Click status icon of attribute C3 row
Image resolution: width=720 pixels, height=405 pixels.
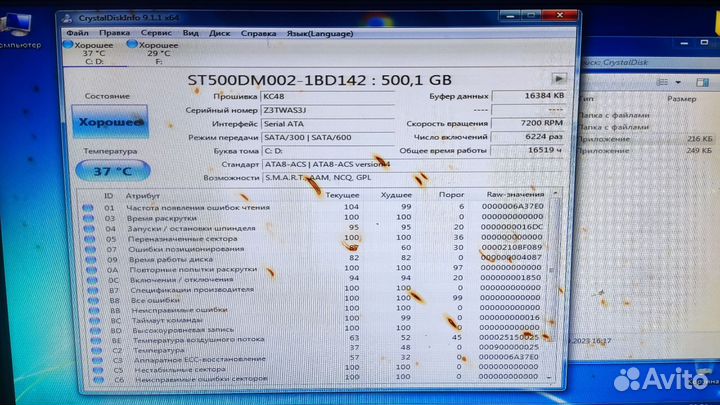(97, 360)
